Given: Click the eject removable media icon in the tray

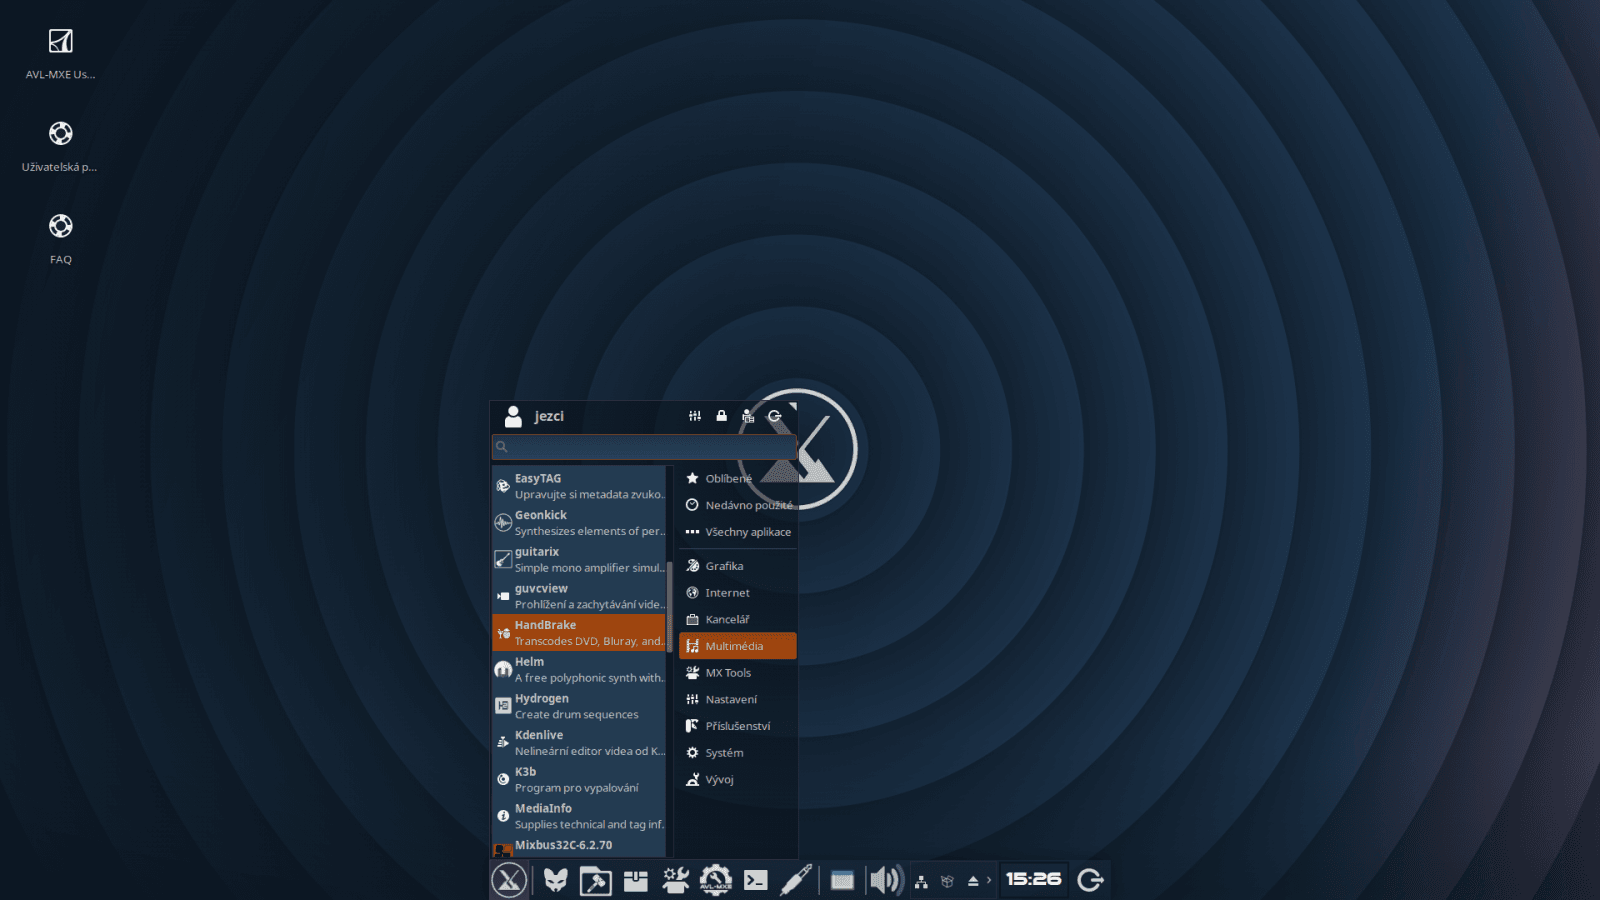Looking at the screenshot, I should [x=974, y=881].
